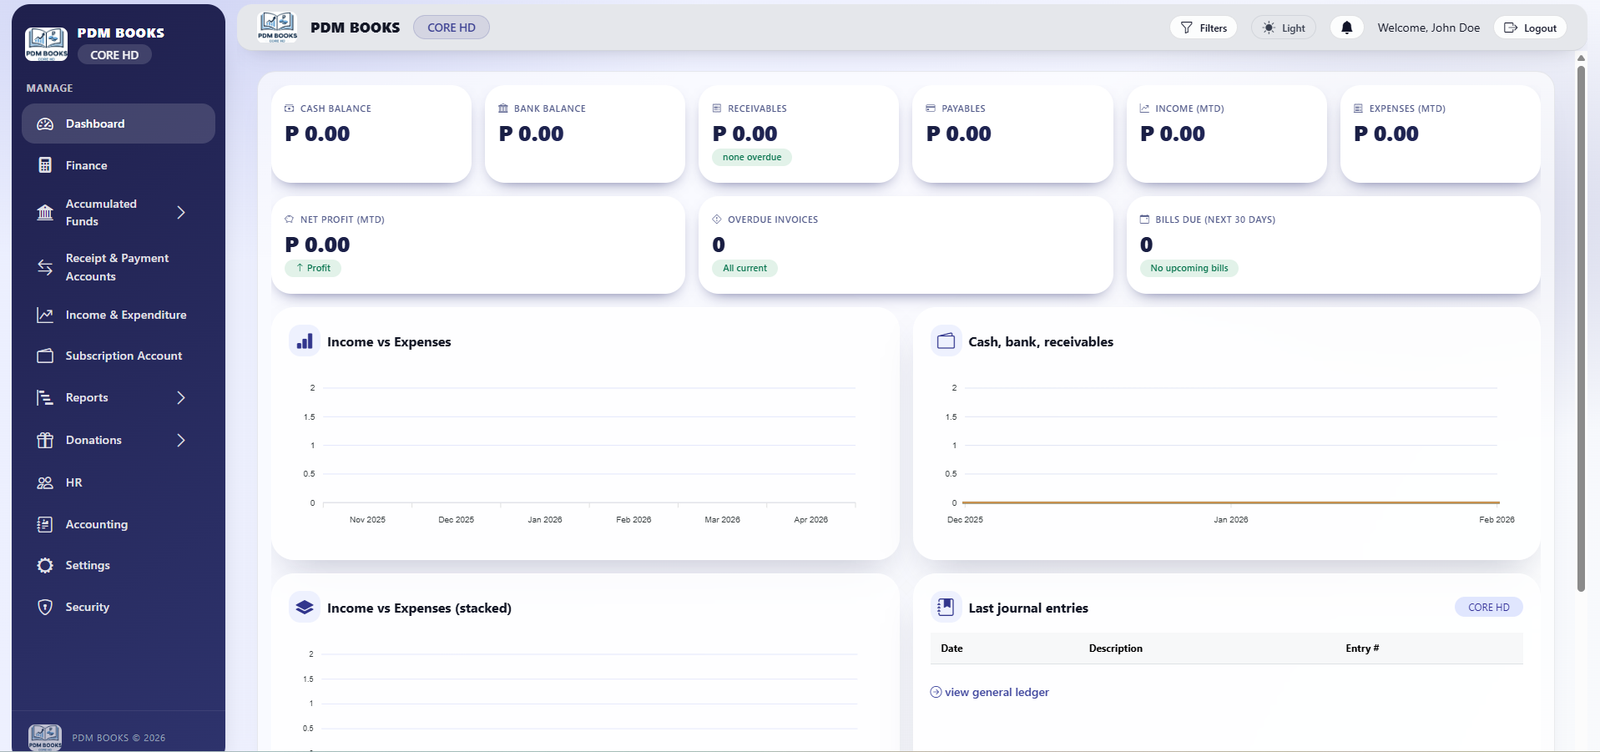This screenshot has height=752, width=1600.
Task: Click Welcome, John Doe text
Action: pos(1428,28)
